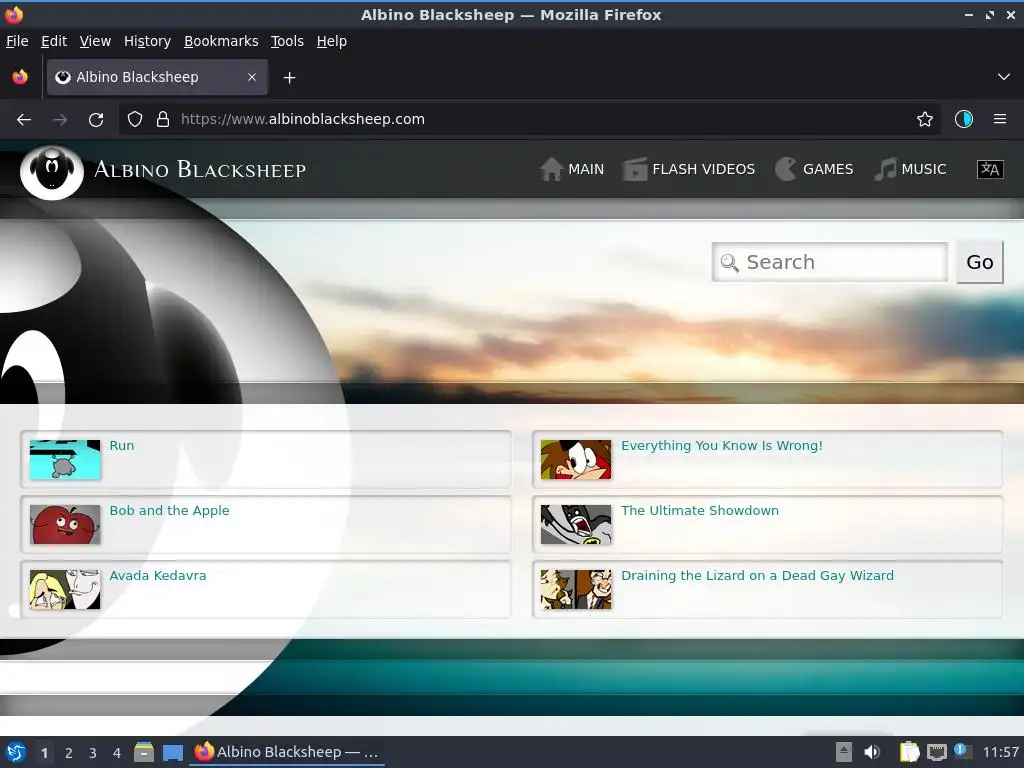Open Bob and the Apple link

169,511
